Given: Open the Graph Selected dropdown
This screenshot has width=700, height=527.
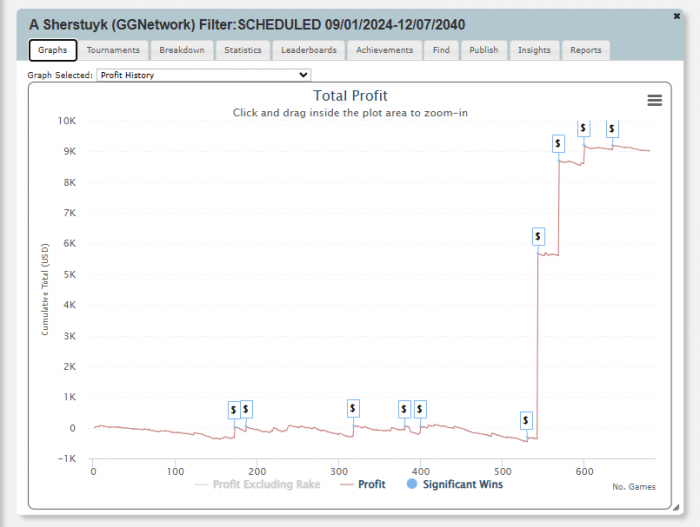Looking at the screenshot, I should click(x=204, y=75).
